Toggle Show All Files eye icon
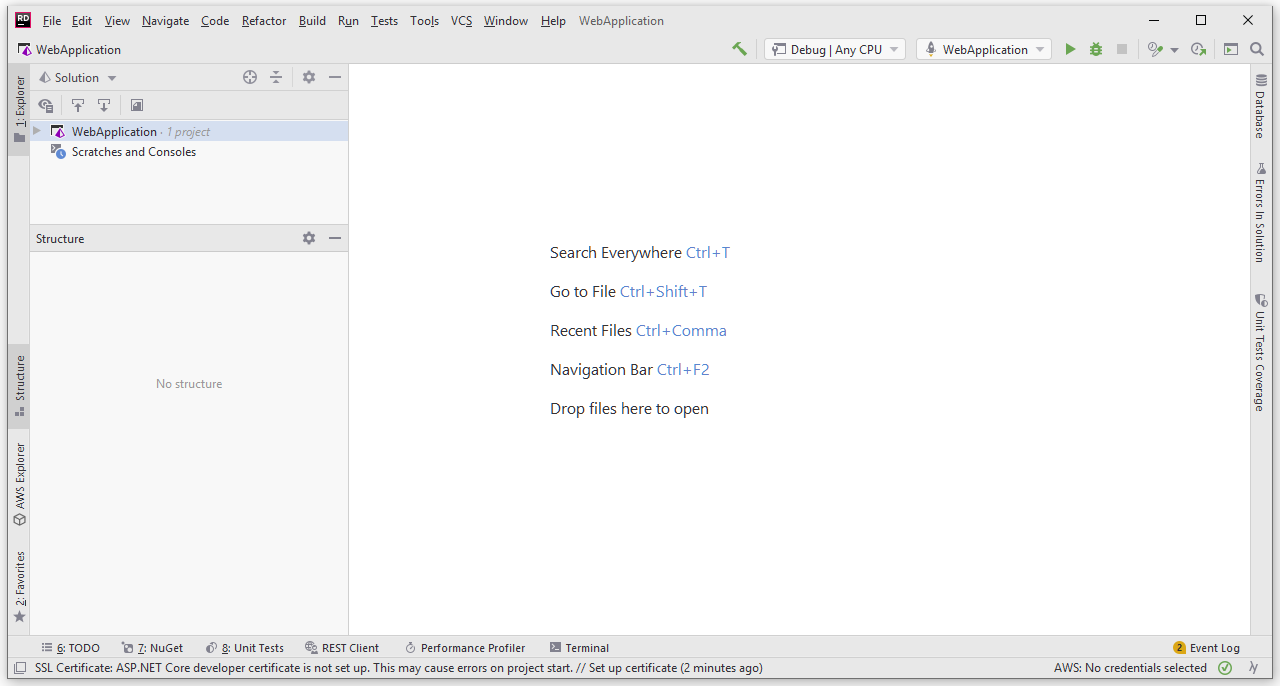Image resolution: width=1280 pixels, height=686 pixels. 45,105
